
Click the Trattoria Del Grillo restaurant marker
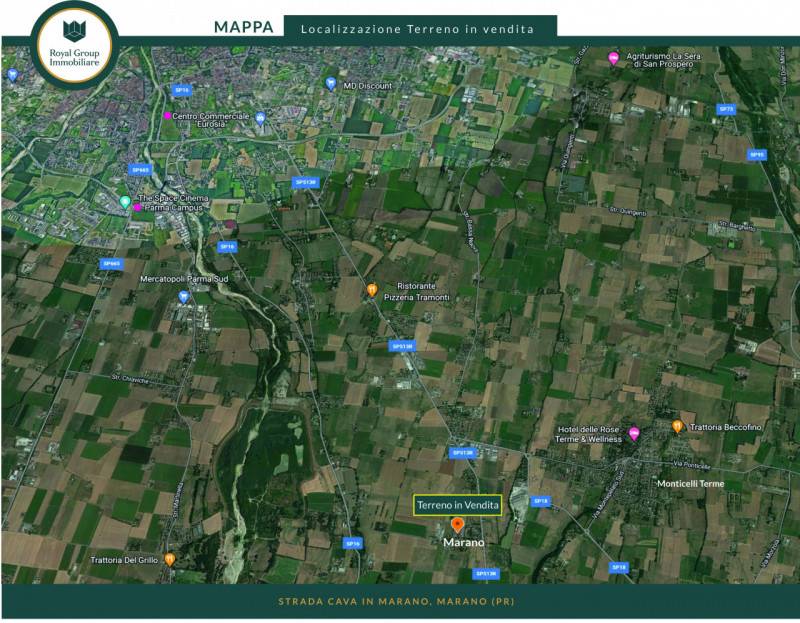tap(170, 560)
